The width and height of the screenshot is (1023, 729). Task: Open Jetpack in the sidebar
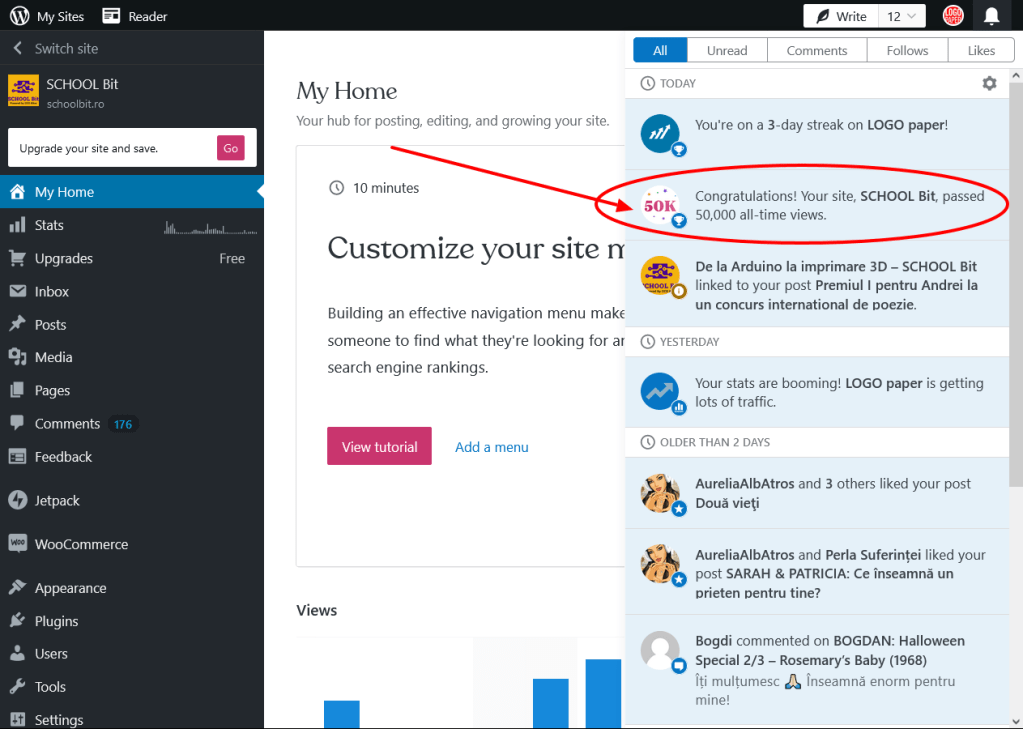click(x=57, y=500)
